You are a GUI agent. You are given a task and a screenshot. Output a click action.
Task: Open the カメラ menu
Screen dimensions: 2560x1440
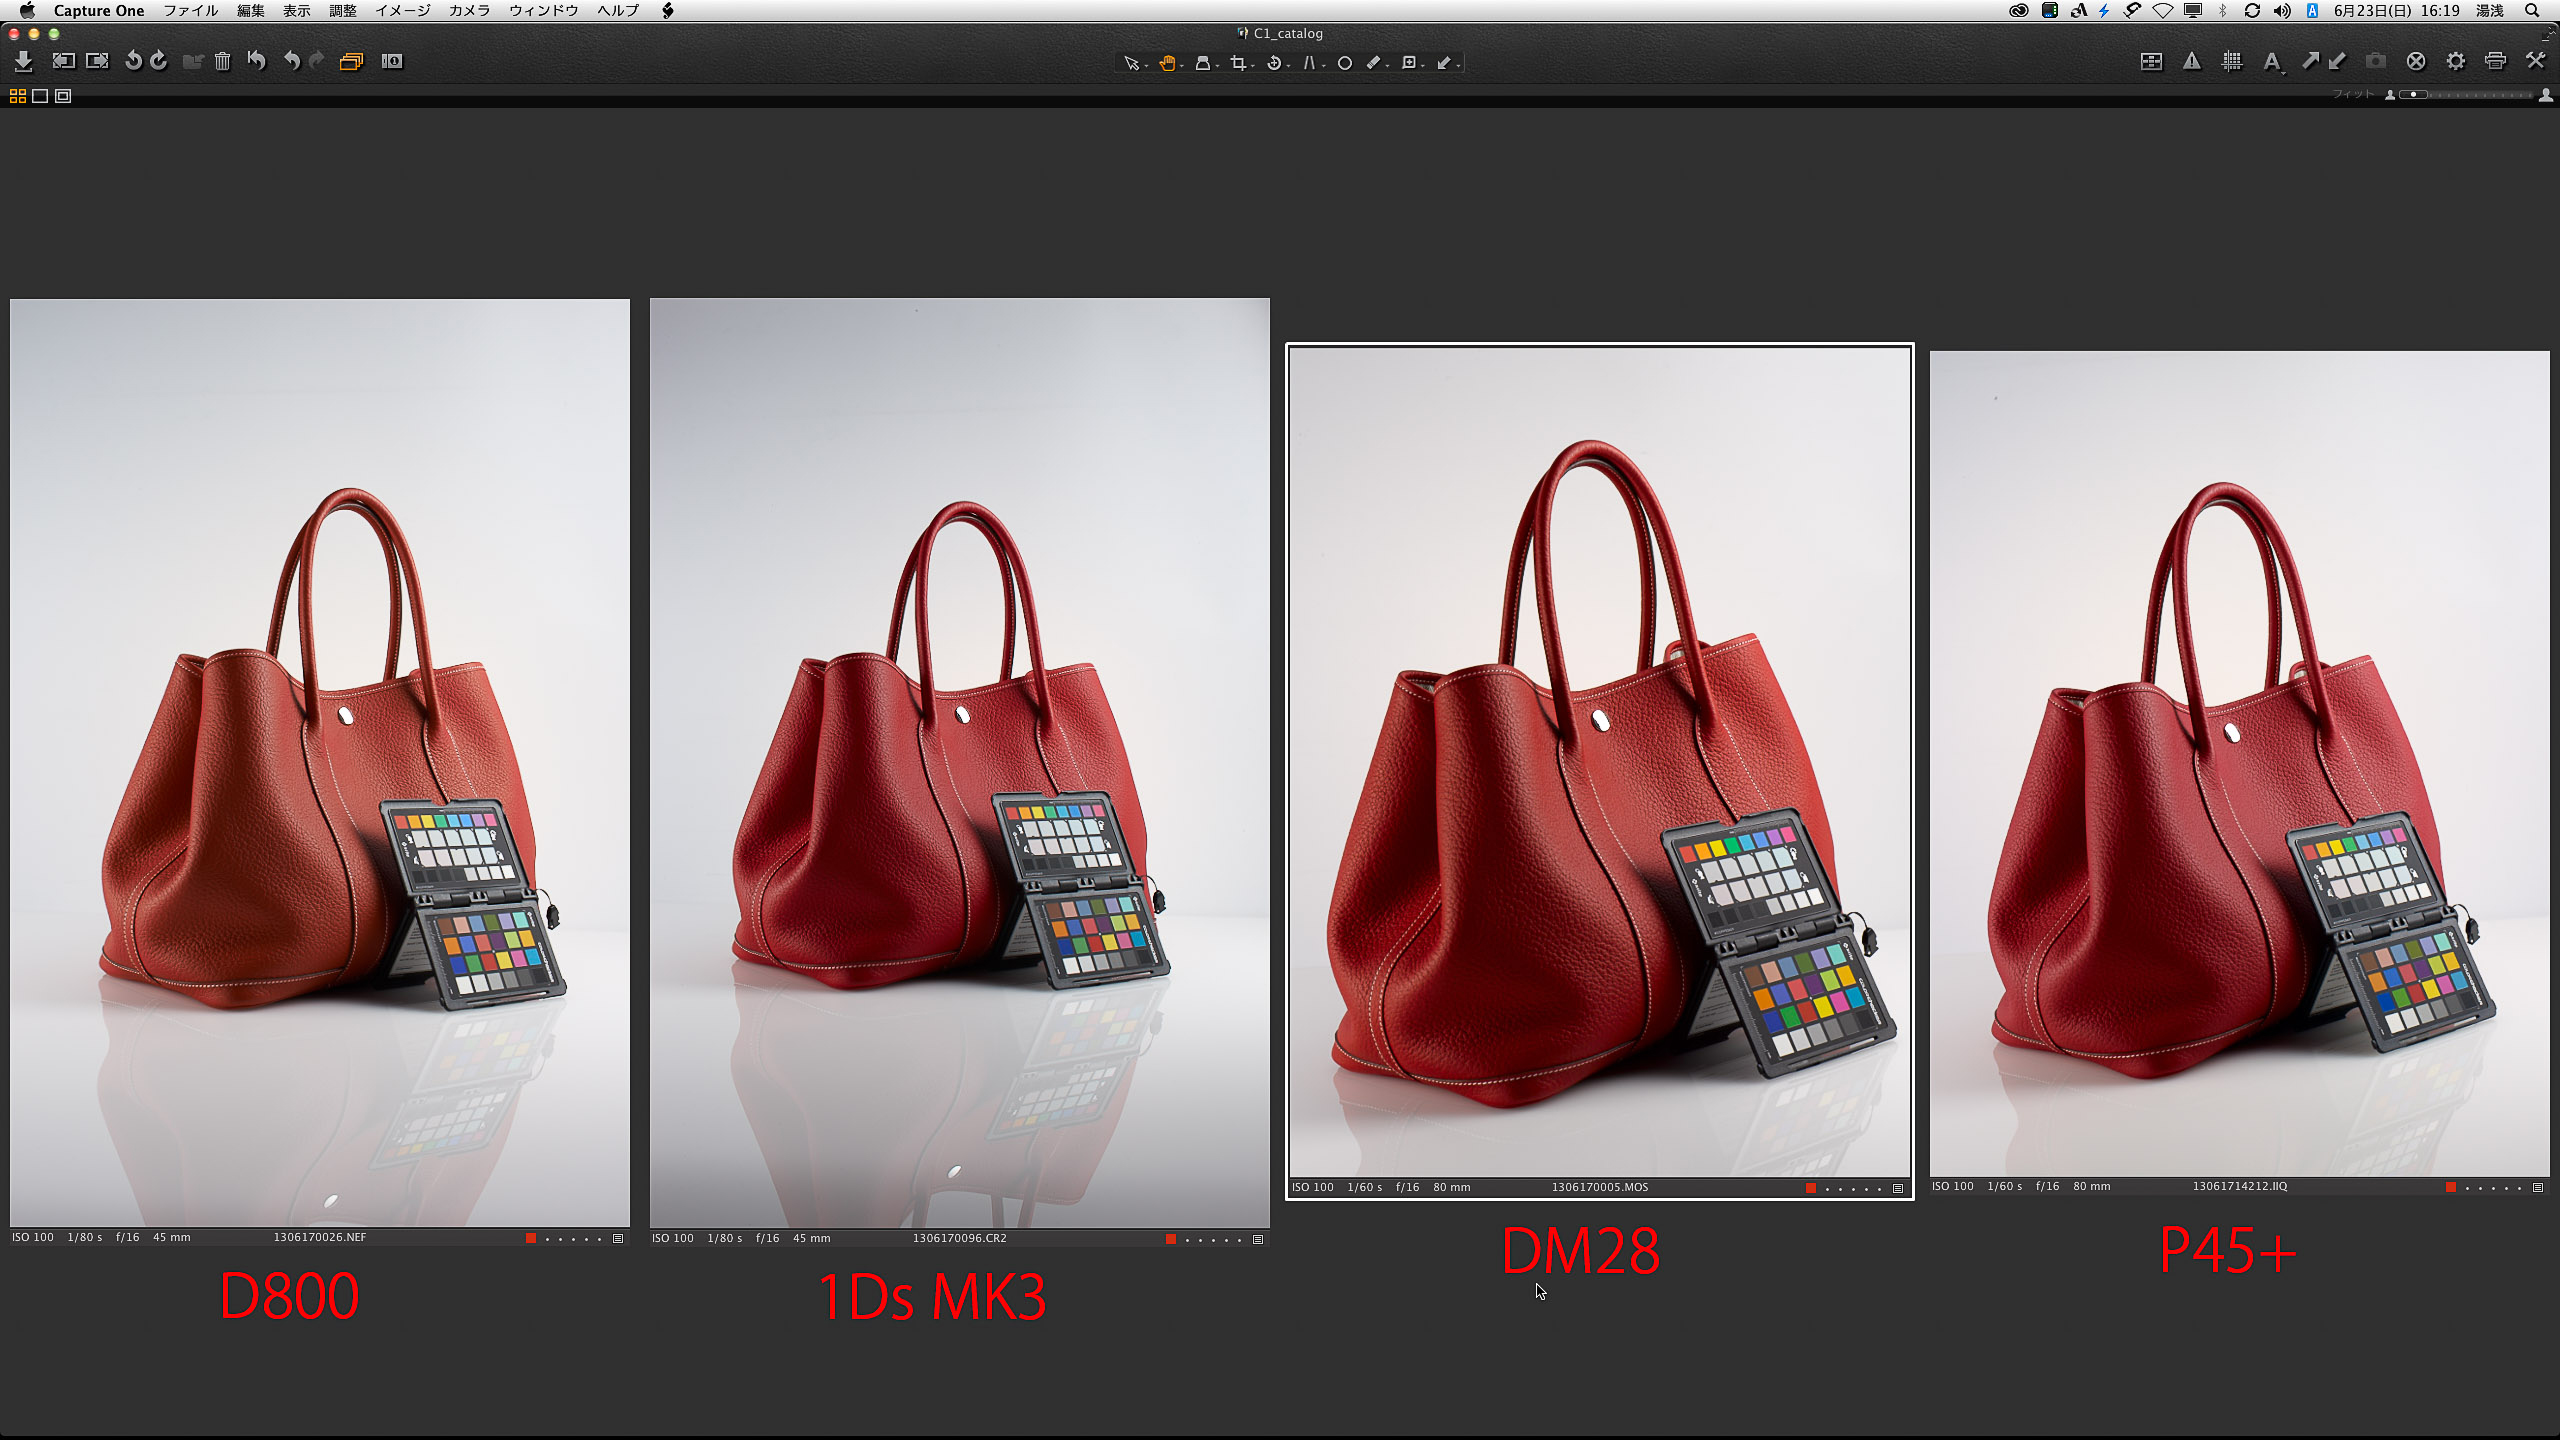point(469,10)
